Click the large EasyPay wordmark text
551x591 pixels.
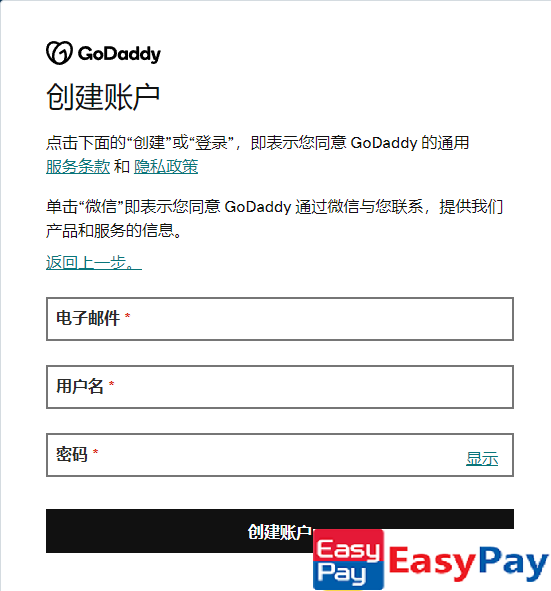tap(468, 563)
